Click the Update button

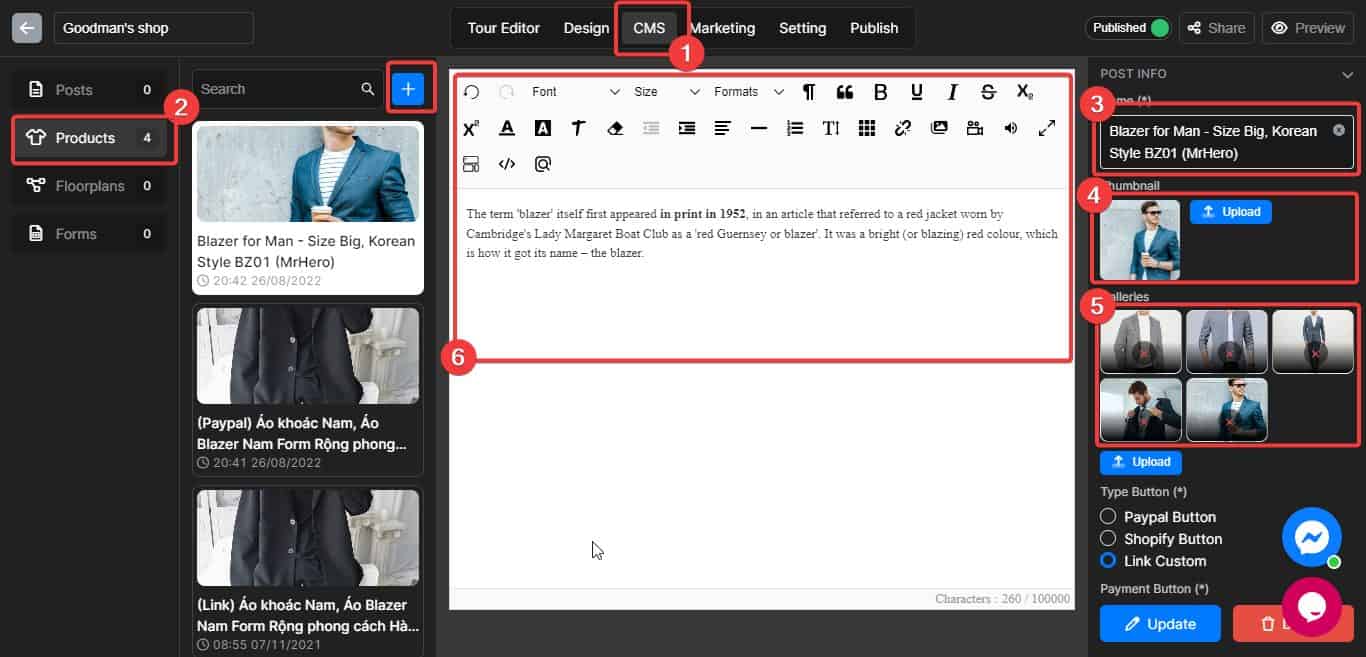click(x=1160, y=624)
